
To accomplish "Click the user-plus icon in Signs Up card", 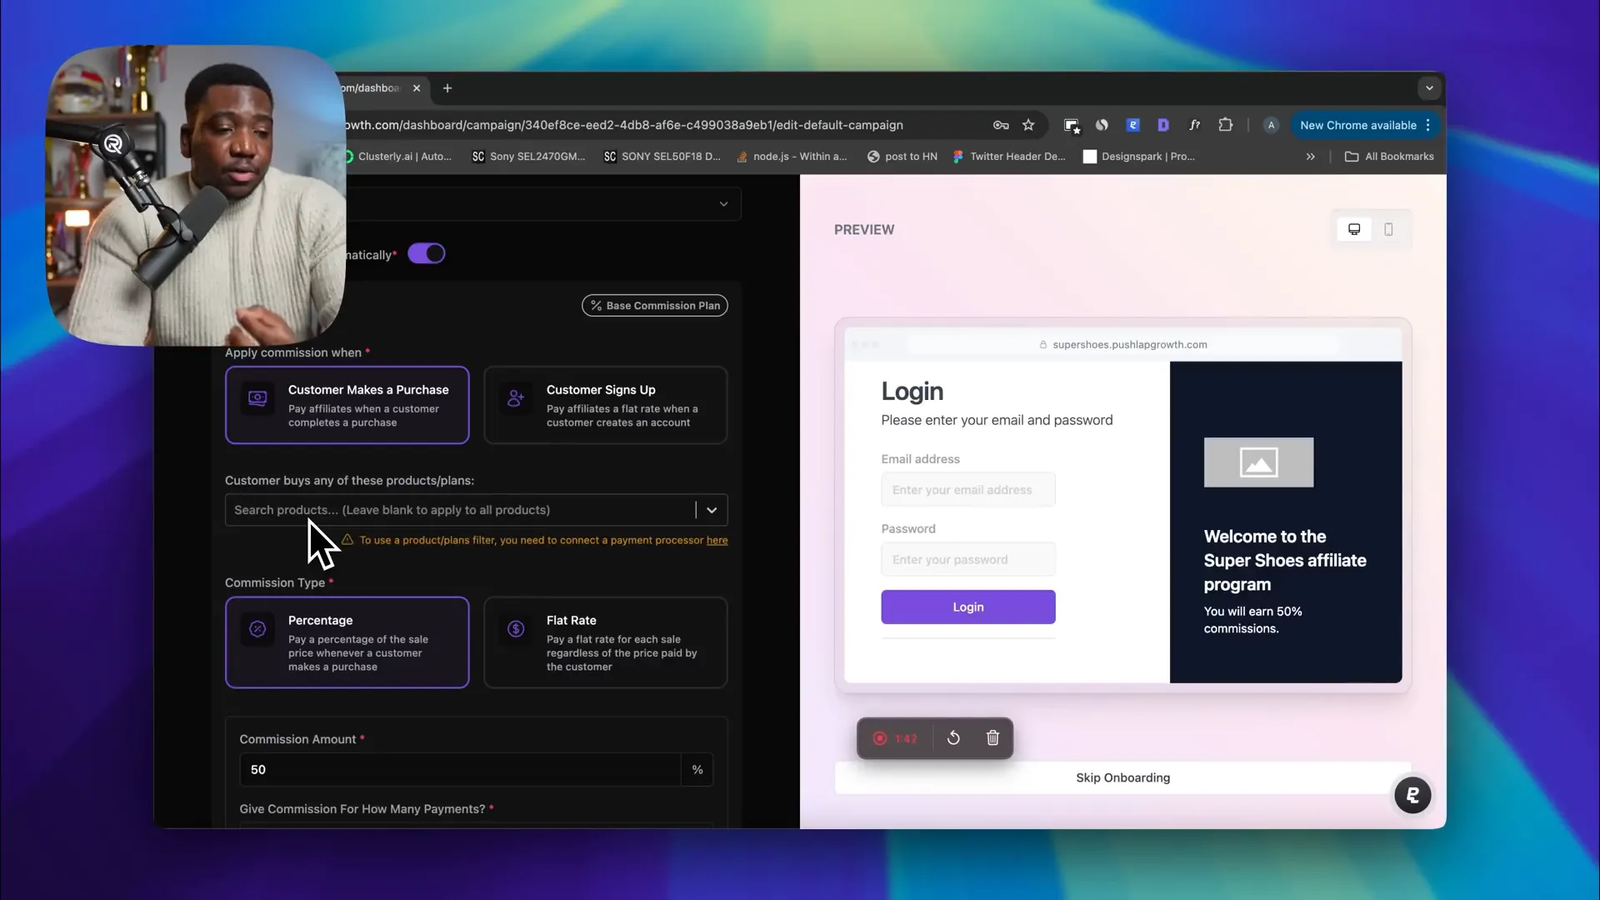I will pos(516,398).
